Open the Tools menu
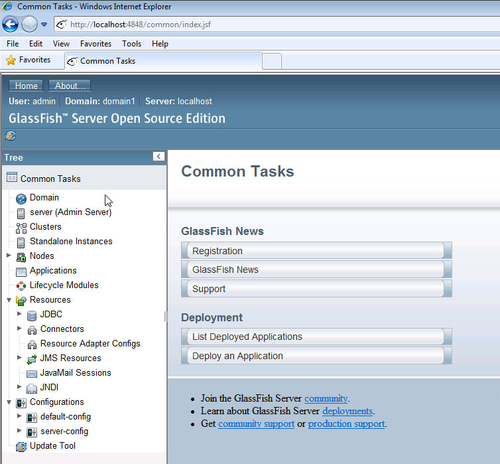 tap(131, 44)
